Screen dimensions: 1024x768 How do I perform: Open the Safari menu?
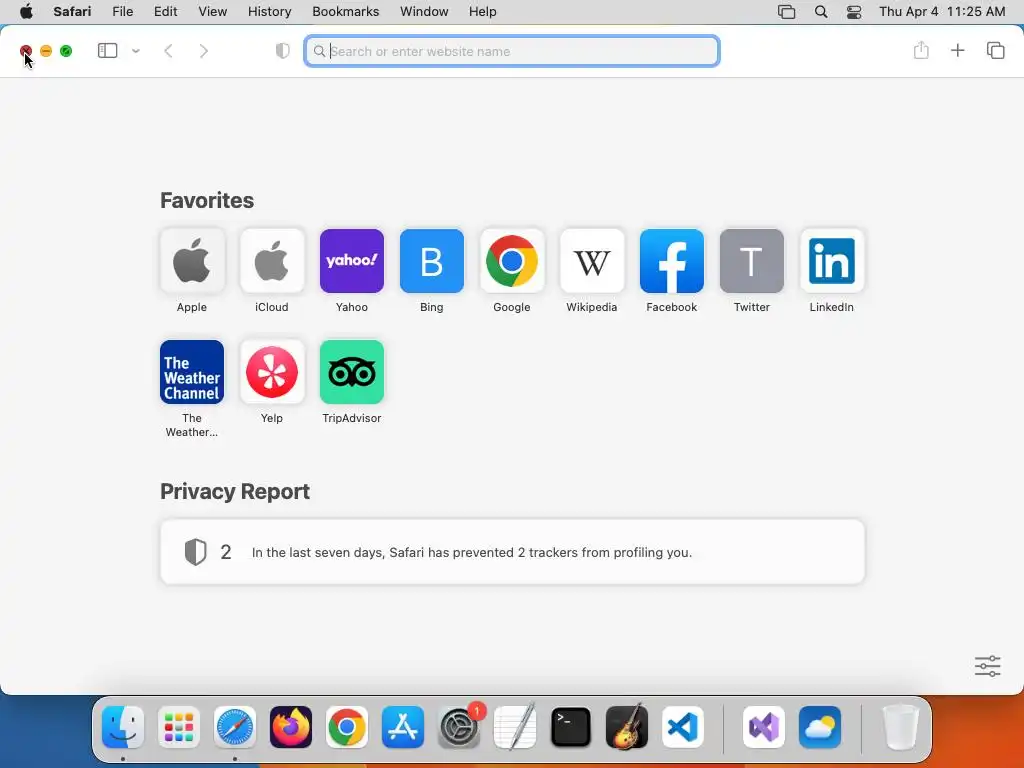coord(72,12)
